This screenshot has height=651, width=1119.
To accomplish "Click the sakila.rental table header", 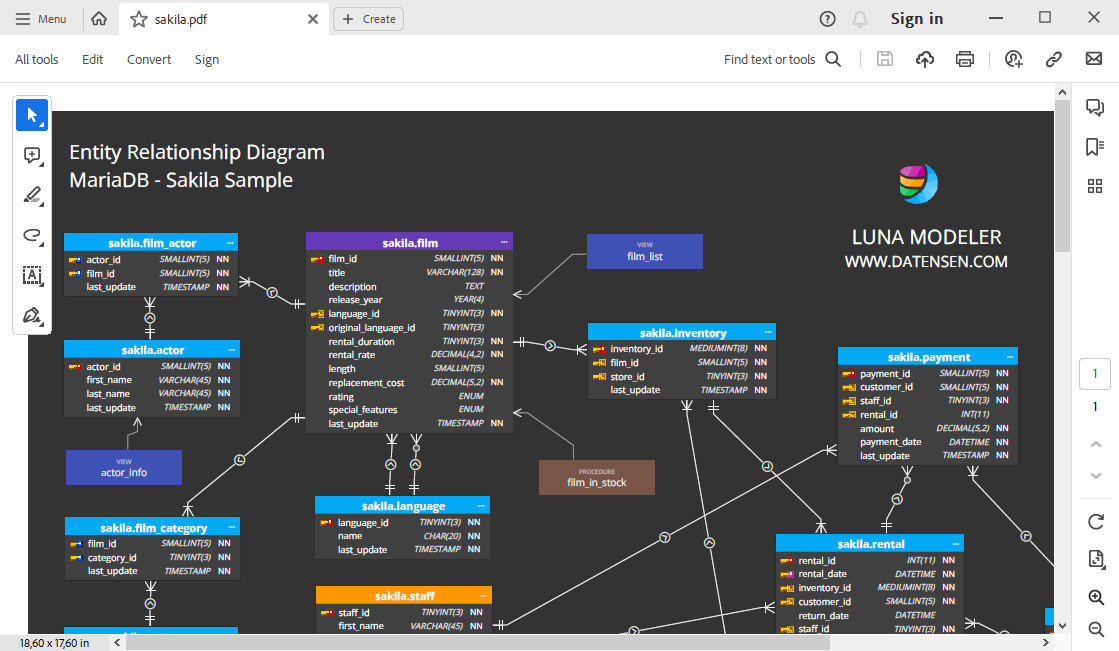I will click(x=870, y=543).
